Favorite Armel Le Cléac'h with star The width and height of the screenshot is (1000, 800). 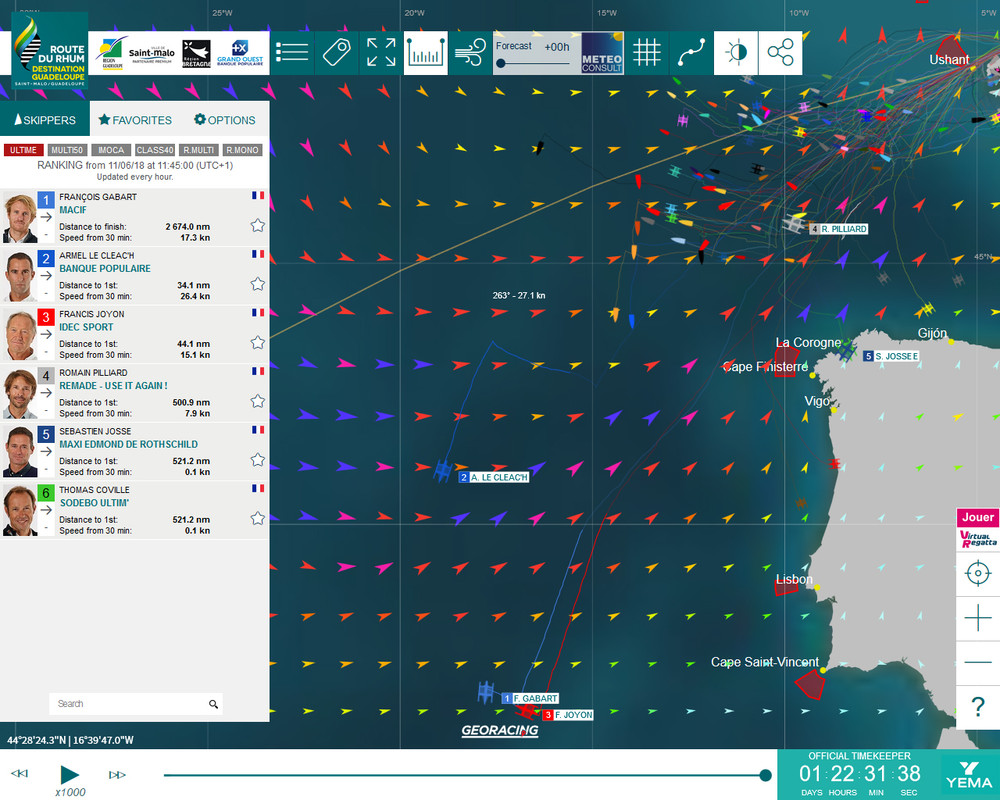click(x=258, y=284)
